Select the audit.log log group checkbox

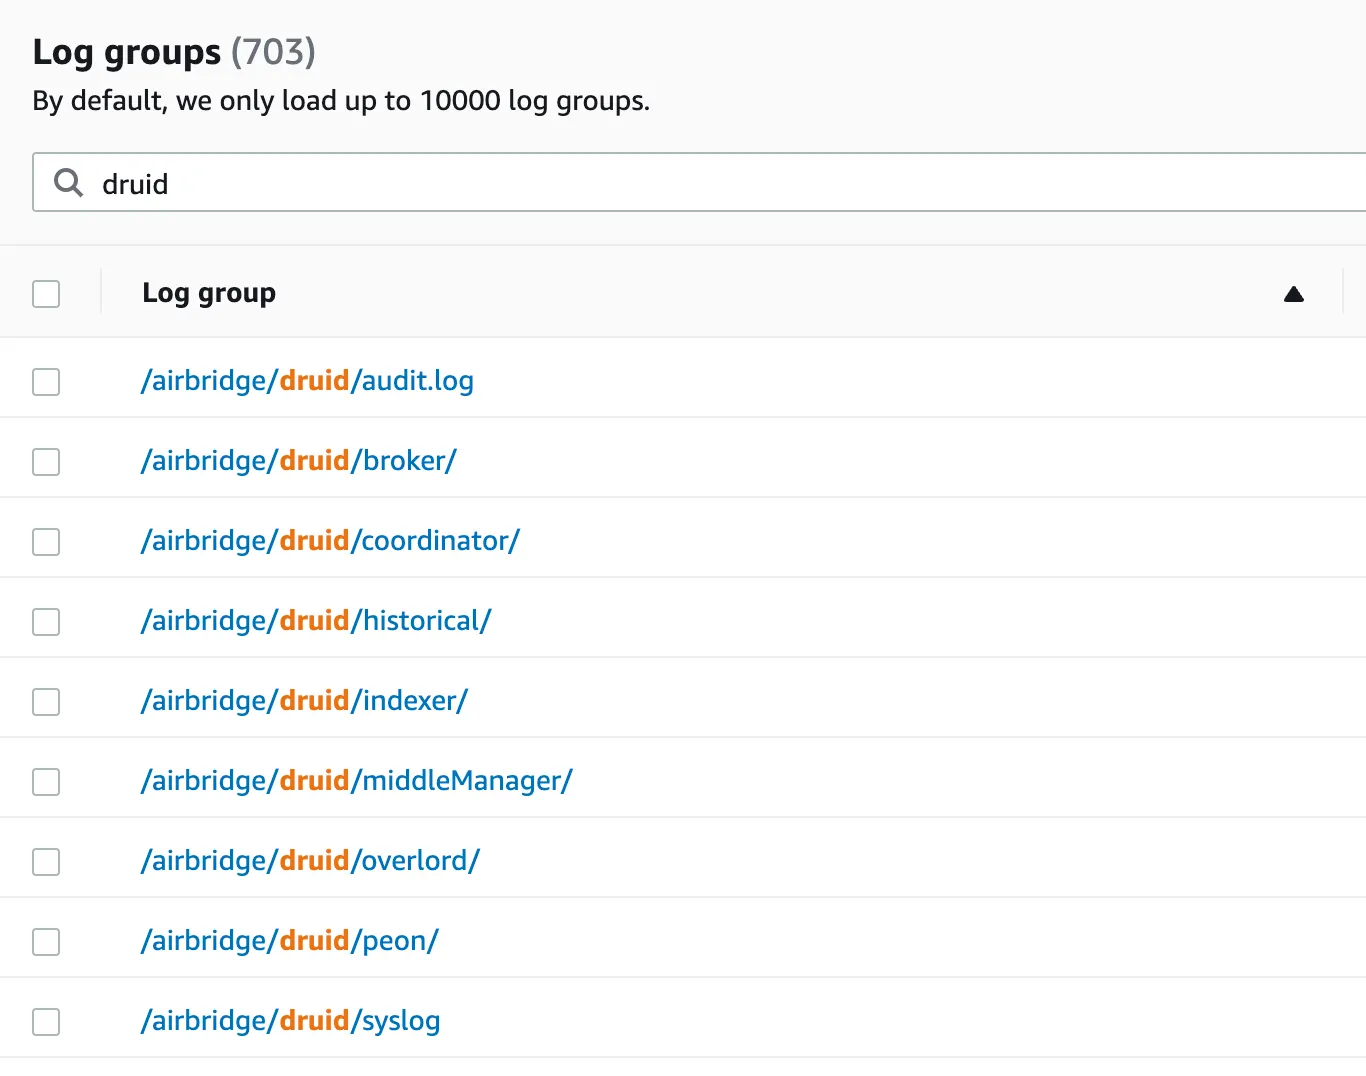(46, 382)
